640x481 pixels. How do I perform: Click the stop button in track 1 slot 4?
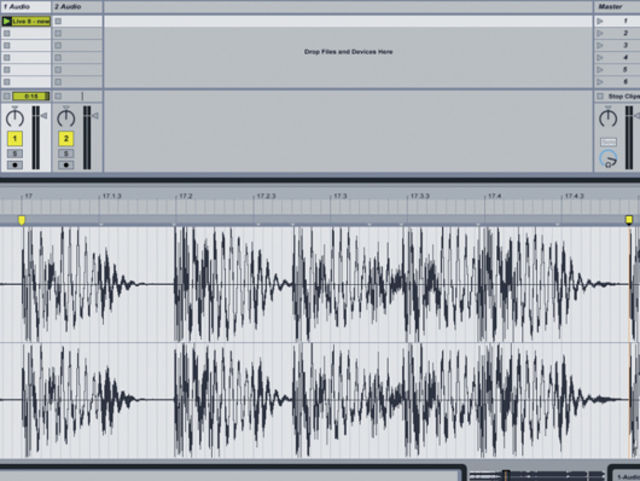tap(7, 58)
